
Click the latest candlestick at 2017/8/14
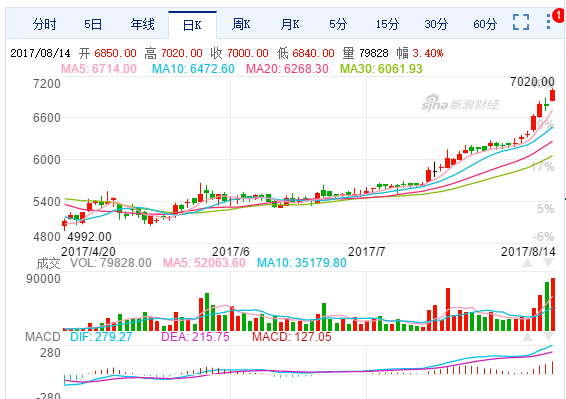point(552,95)
